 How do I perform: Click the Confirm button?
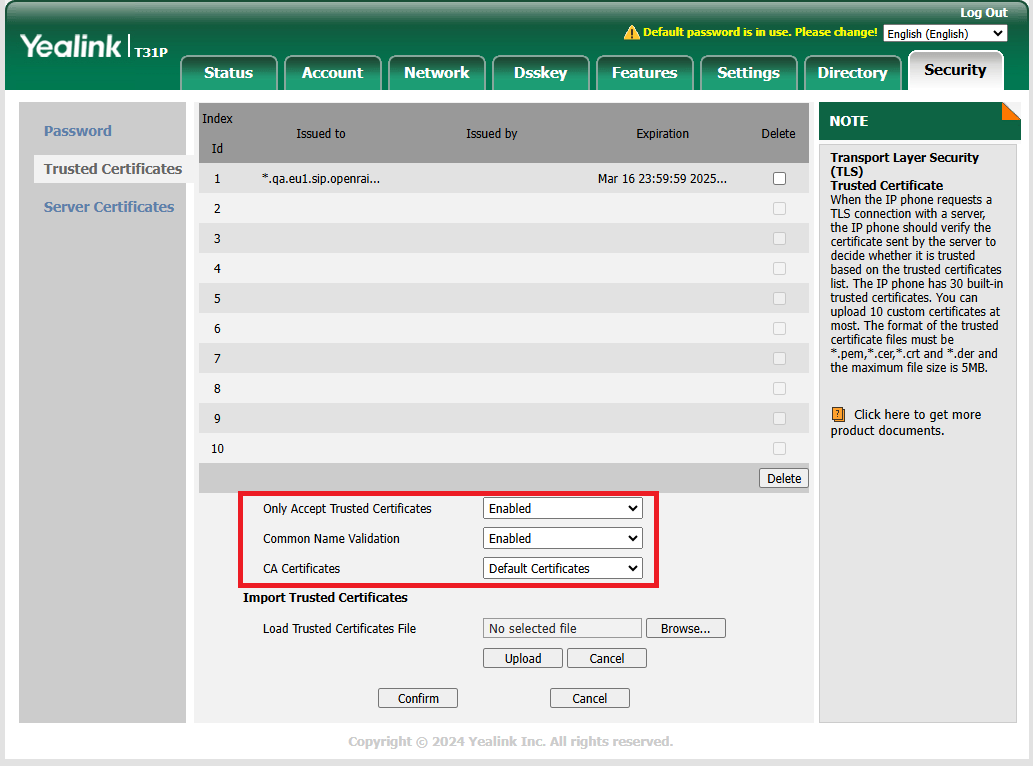[418, 698]
